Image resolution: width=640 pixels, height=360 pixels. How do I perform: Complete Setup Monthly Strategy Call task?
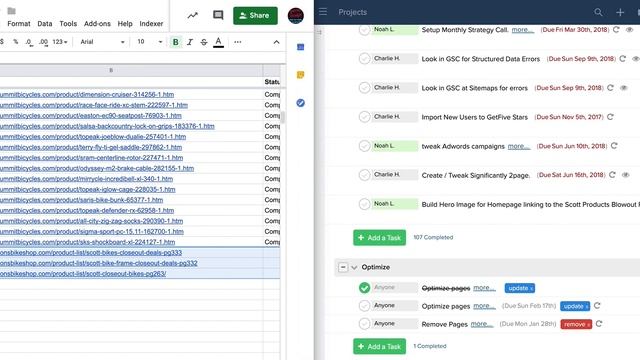(x=364, y=30)
